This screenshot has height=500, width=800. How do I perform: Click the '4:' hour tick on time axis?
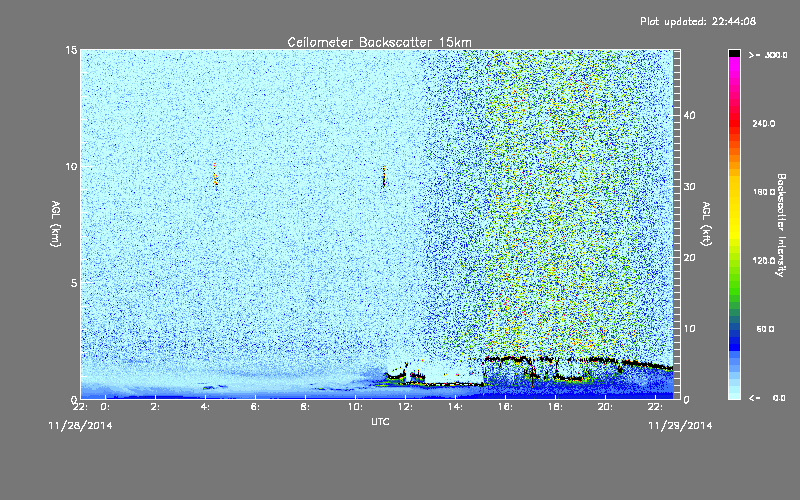pyautogui.click(x=206, y=407)
